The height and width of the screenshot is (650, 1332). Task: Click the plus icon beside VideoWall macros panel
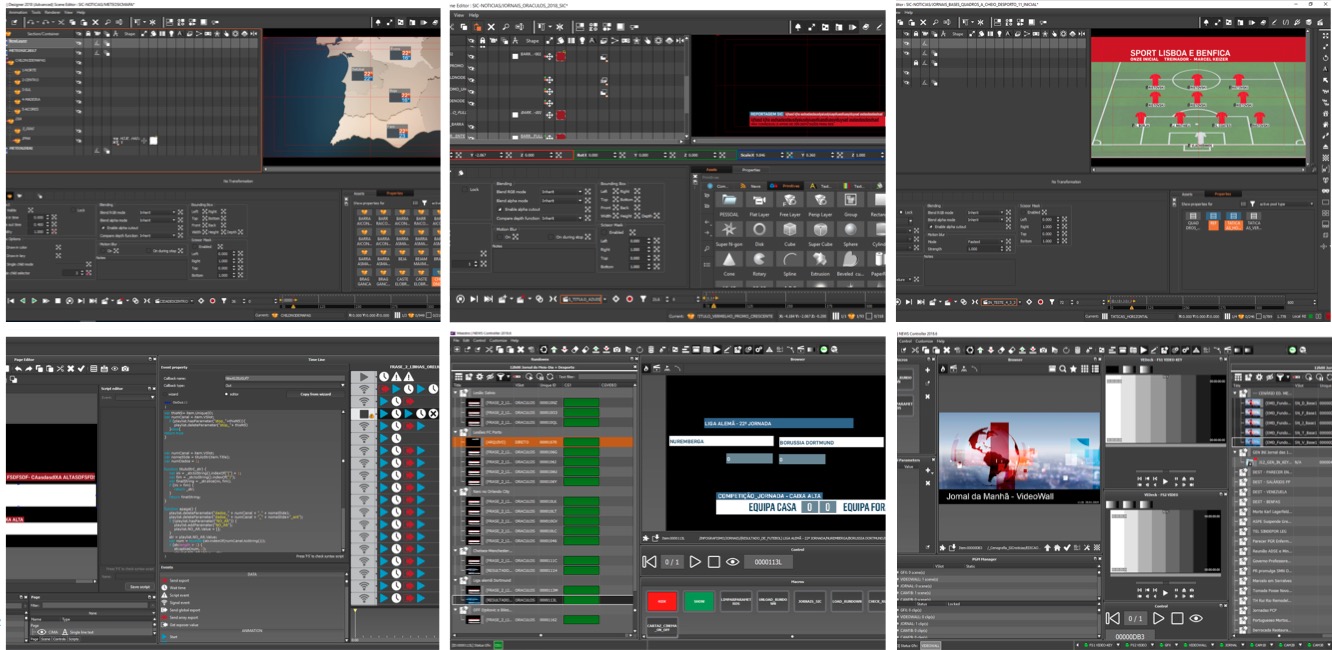(927, 370)
